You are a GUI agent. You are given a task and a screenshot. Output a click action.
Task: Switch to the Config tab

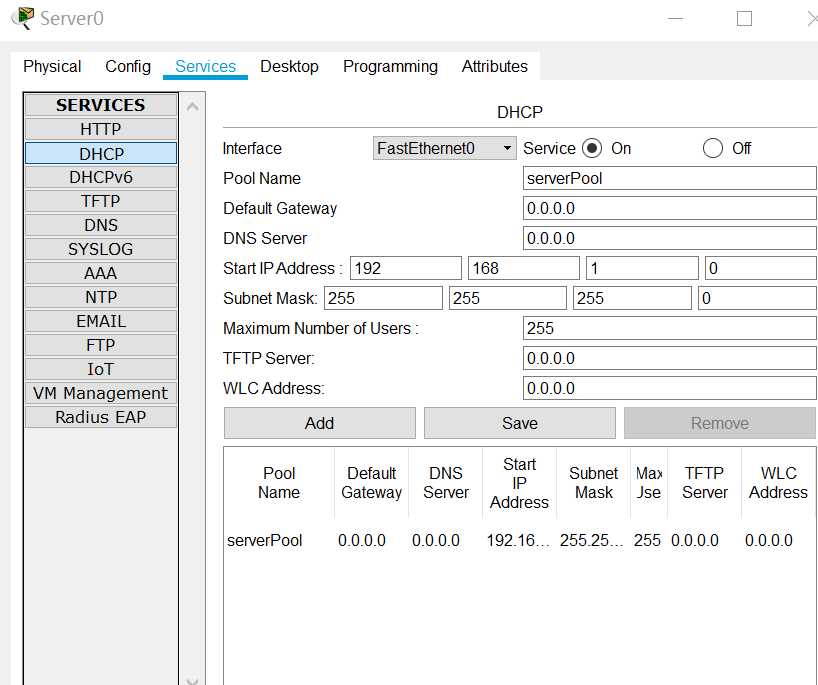128,67
